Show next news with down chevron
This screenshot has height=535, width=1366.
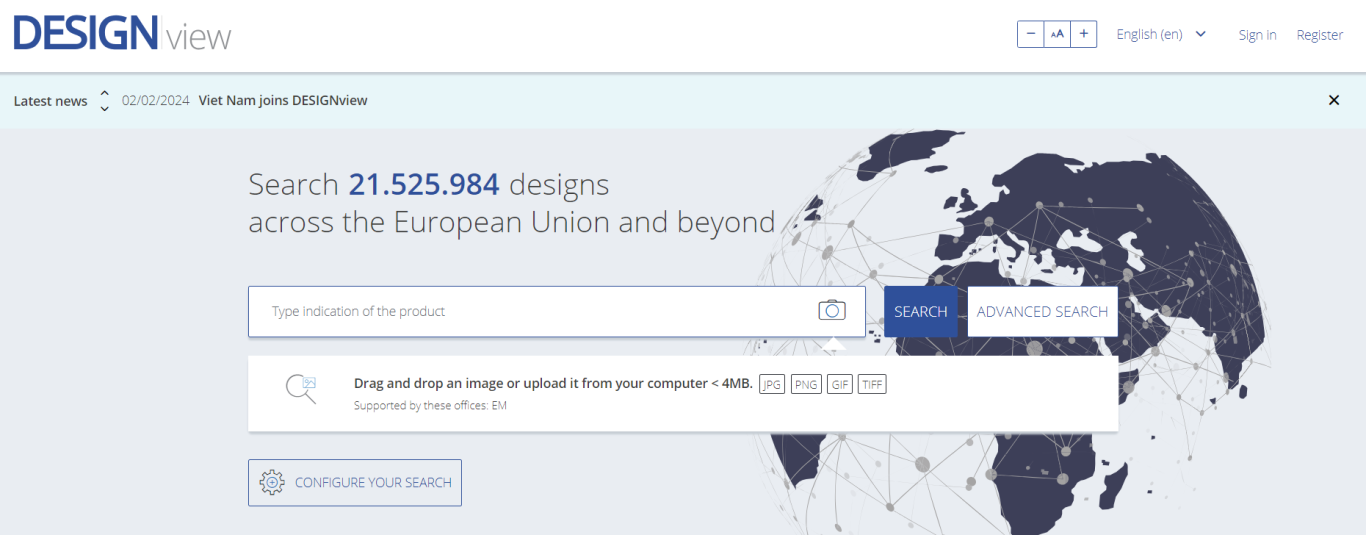point(104,108)
